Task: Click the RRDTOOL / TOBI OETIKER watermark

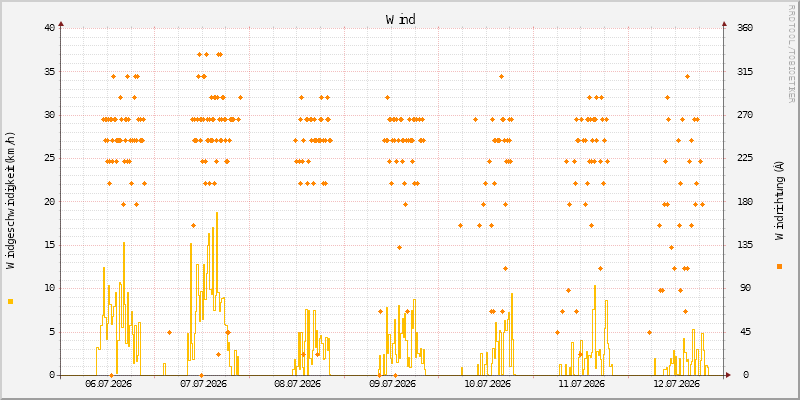Action: point(791,53)
